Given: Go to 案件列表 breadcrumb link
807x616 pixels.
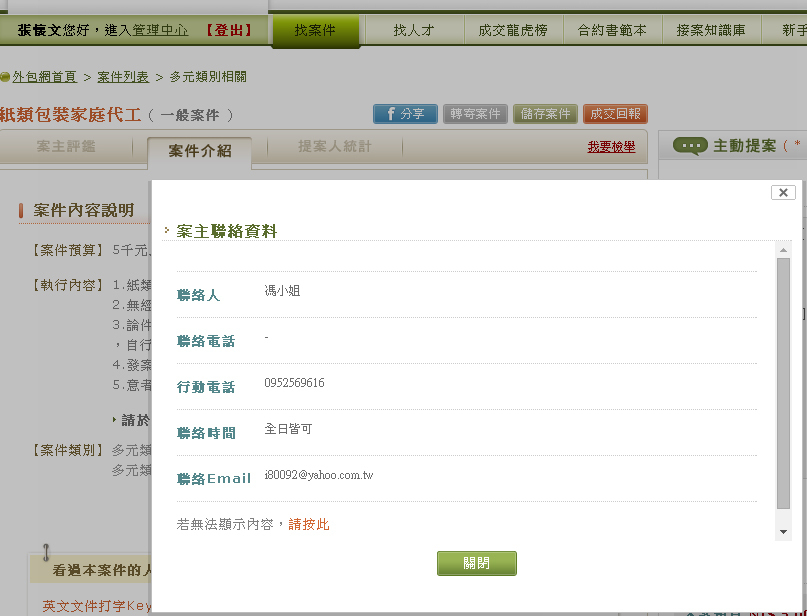Looking at the screenshot, I should coord(123,77).
